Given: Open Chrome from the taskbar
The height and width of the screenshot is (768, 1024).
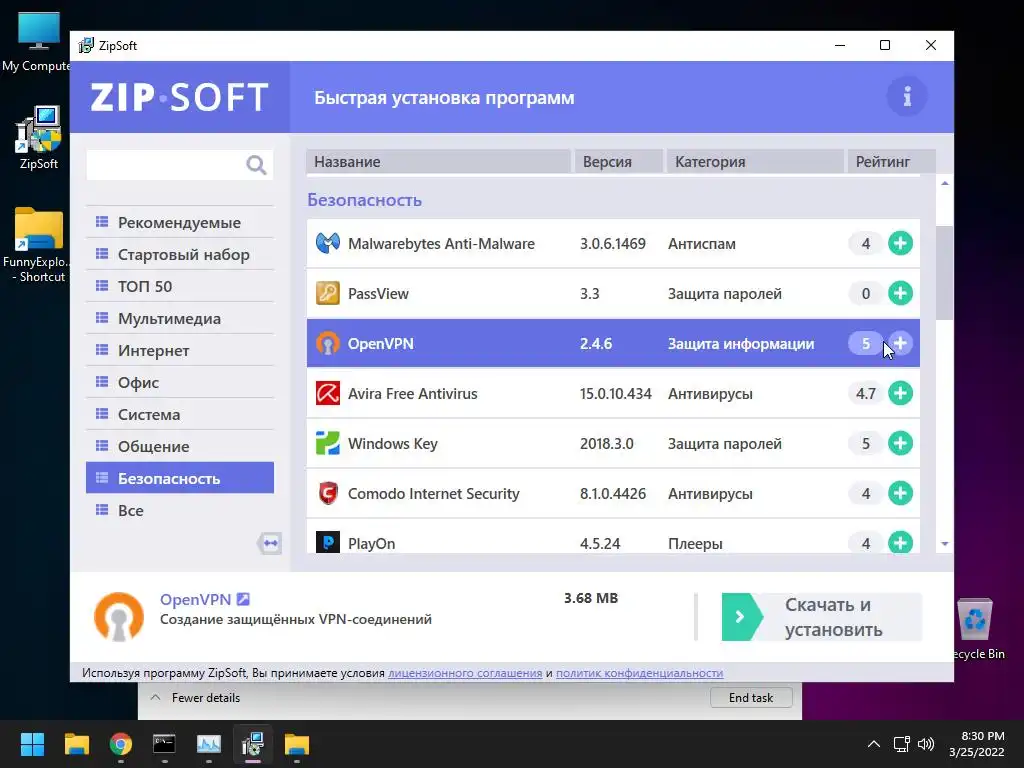Looking at the screenshot, I should pyautogui.click(x=120, y=744).
